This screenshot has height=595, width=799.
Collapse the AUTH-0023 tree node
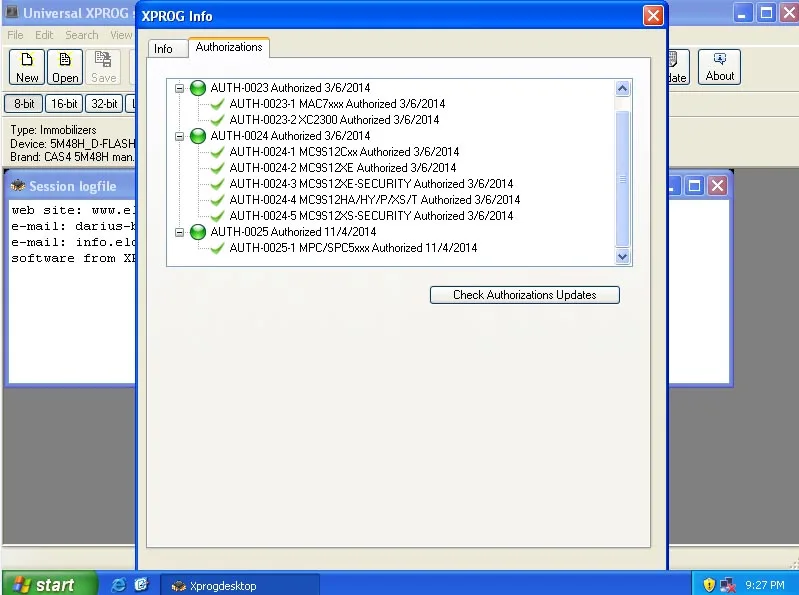tap(179, 88)
